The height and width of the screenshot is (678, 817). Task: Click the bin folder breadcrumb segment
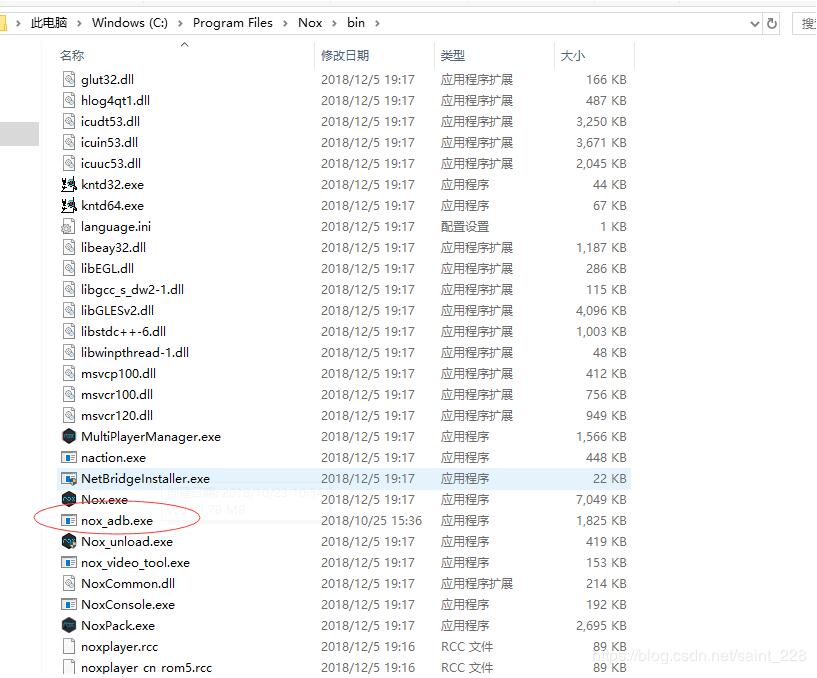pos(356,23)
